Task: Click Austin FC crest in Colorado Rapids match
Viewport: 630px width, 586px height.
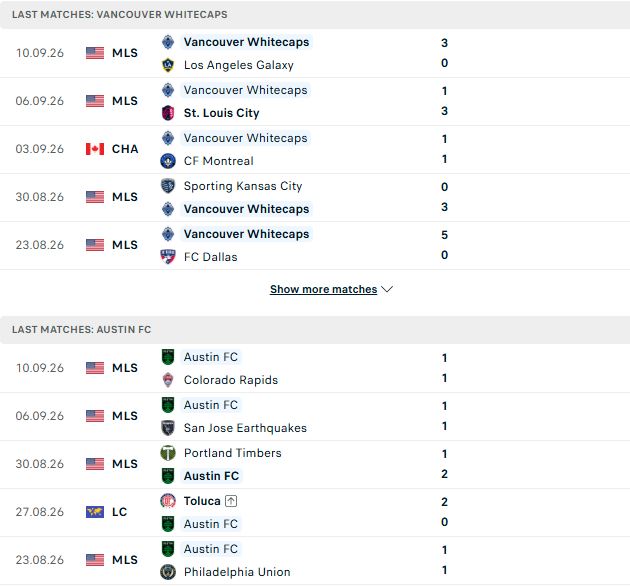Action: [x=168, y=357]
